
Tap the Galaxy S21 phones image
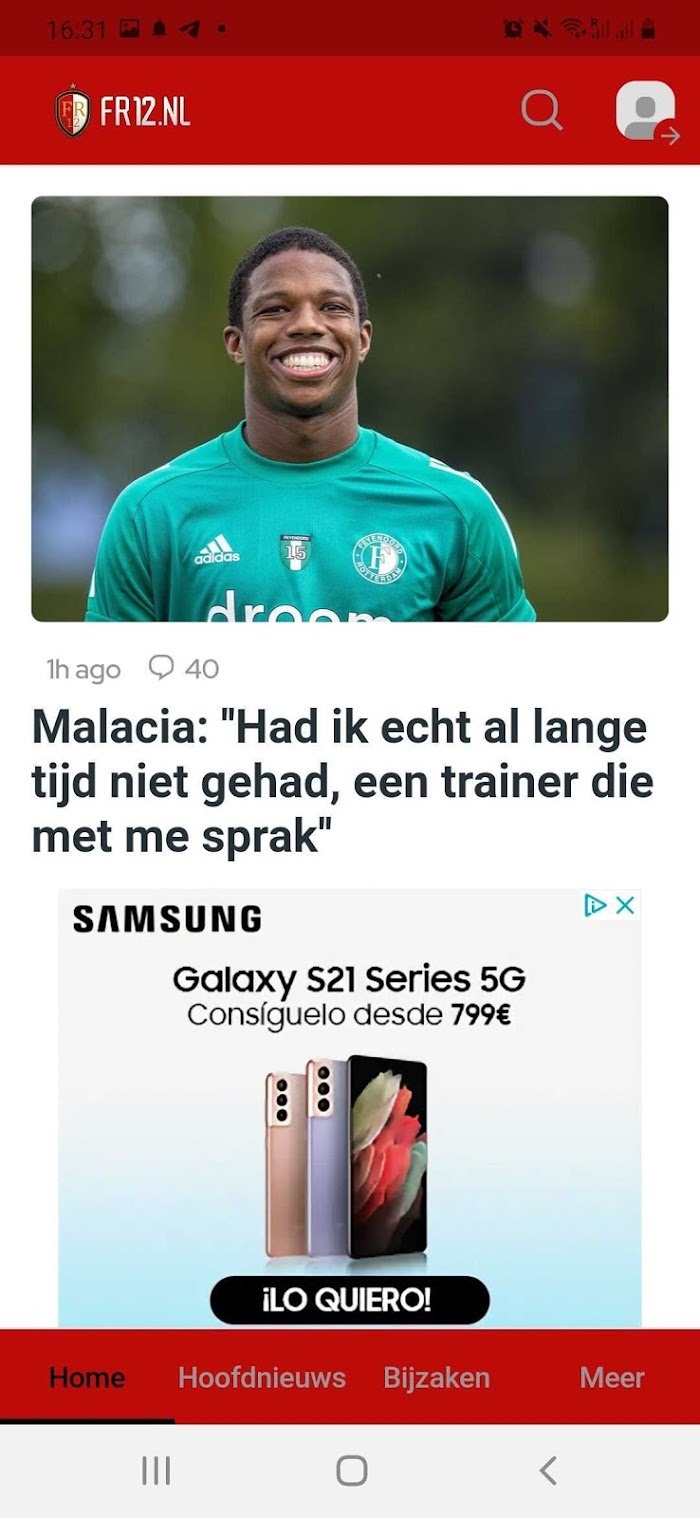[346, 1157]
